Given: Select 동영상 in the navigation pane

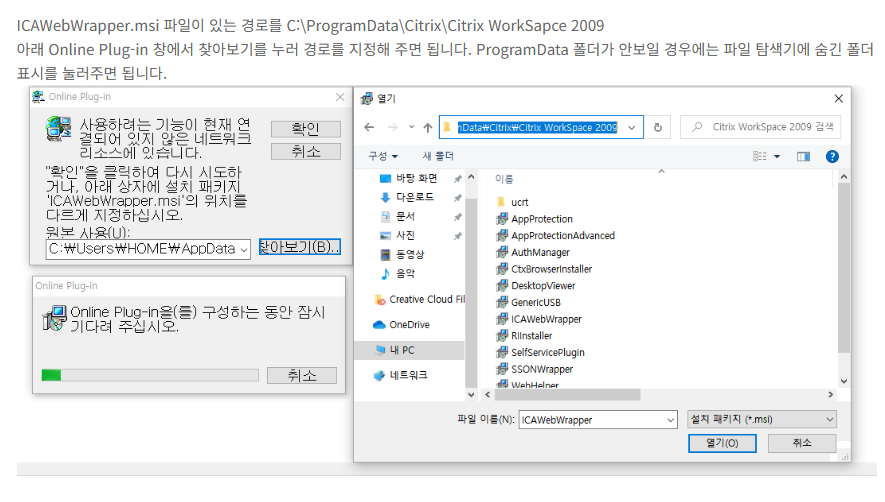Looking at the screenshot, I should [410, 255].
